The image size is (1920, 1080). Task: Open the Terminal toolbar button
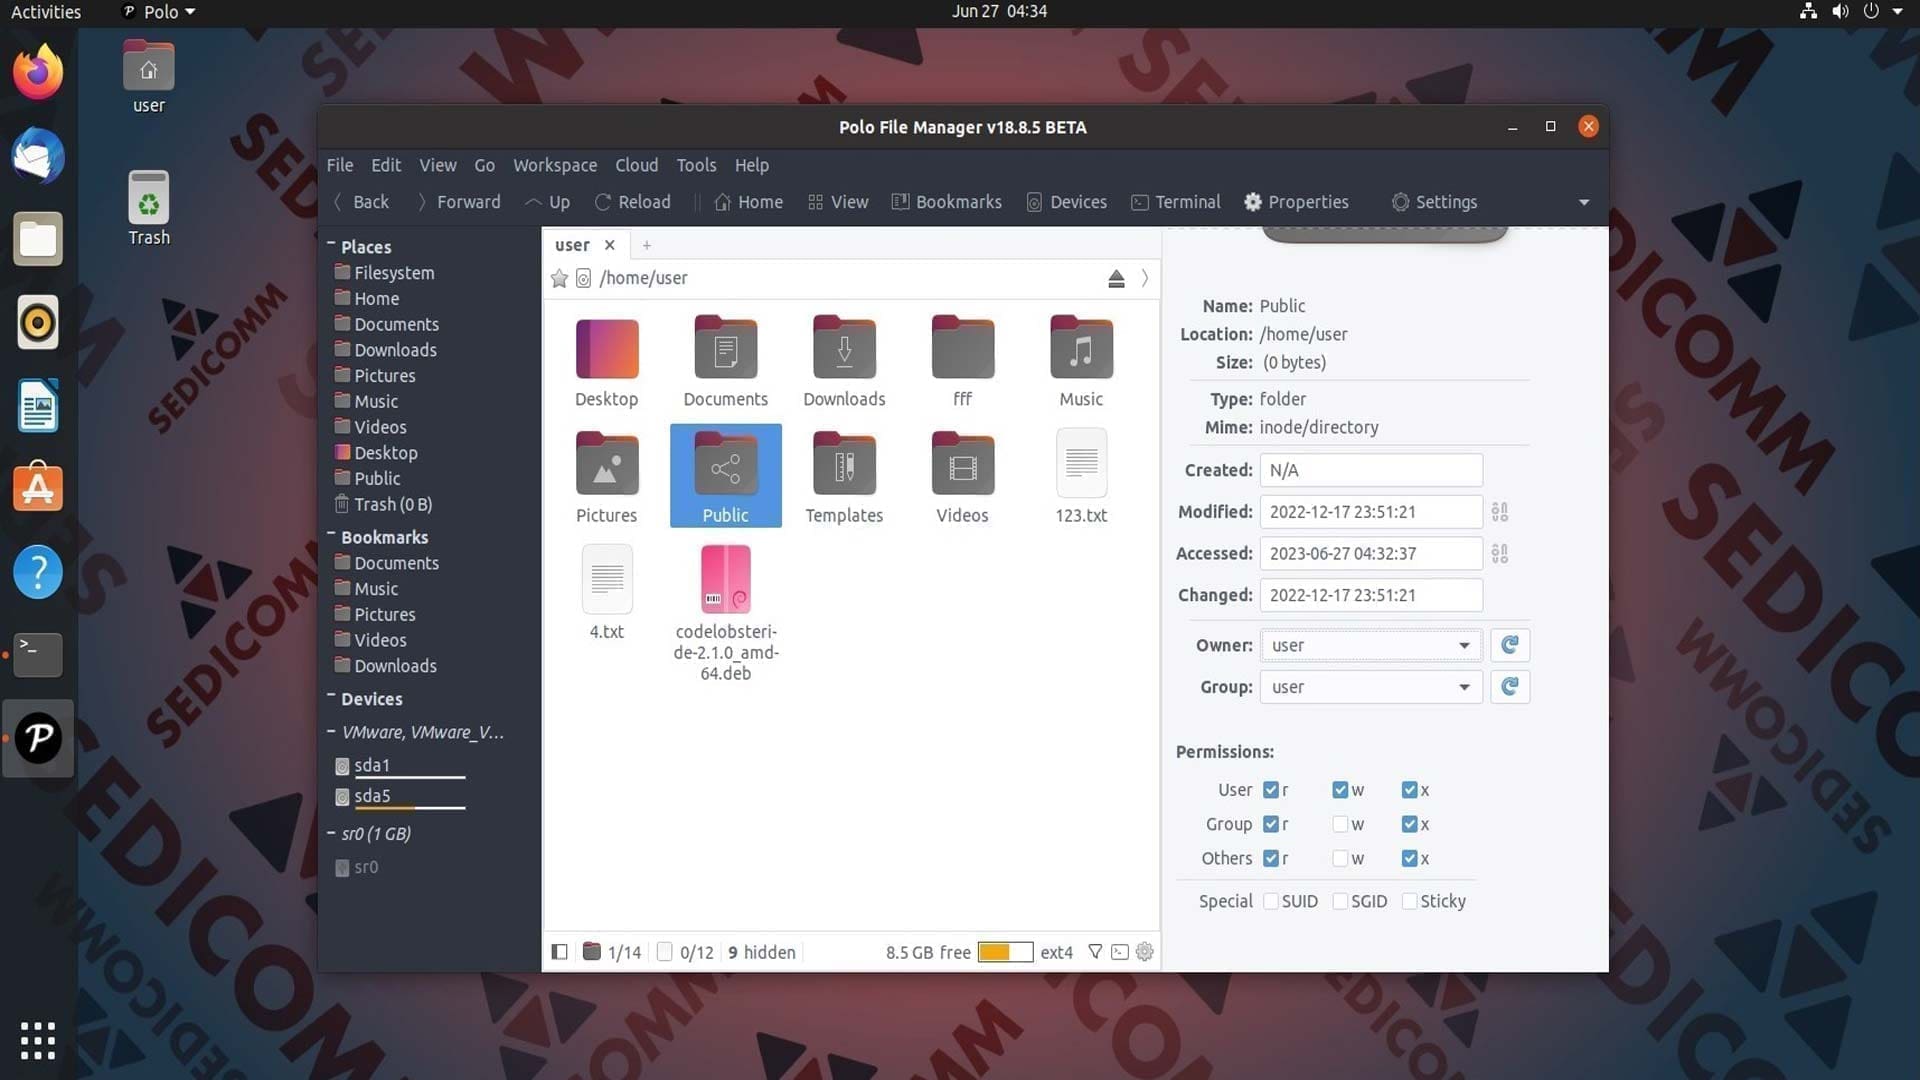1176,202
